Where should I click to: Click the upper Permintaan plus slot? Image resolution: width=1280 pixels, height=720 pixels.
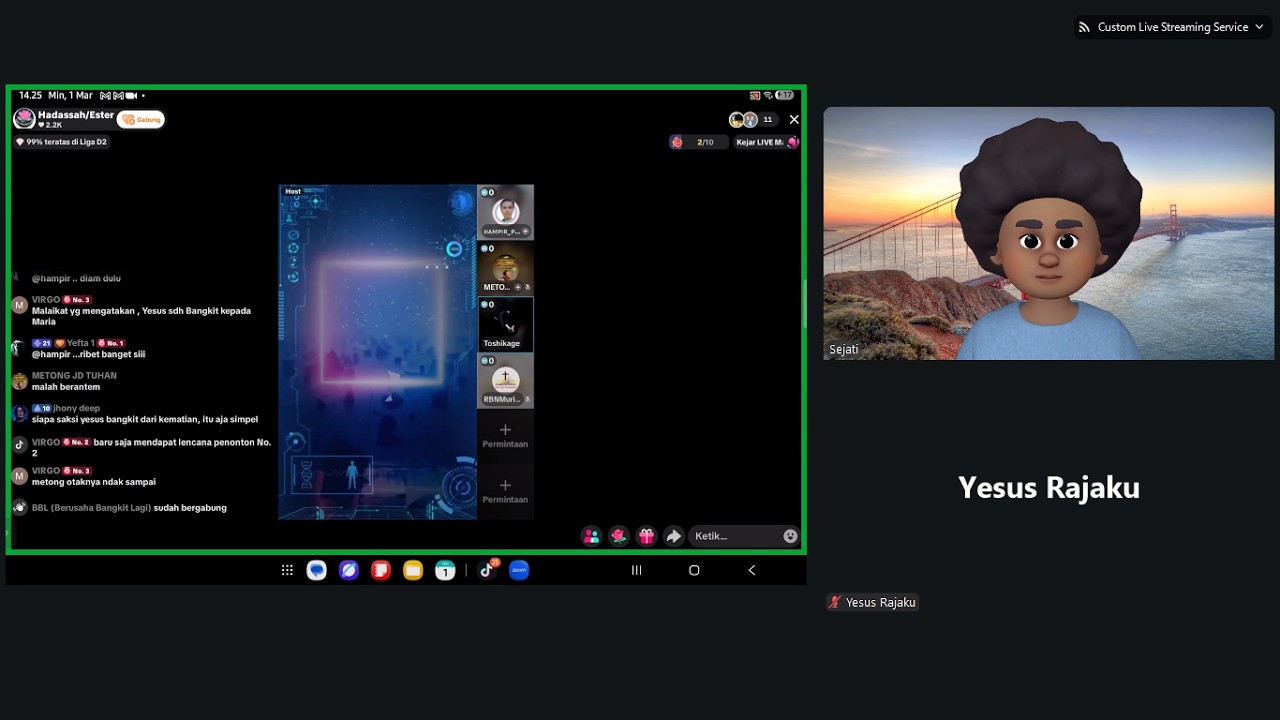coord(505,435)
